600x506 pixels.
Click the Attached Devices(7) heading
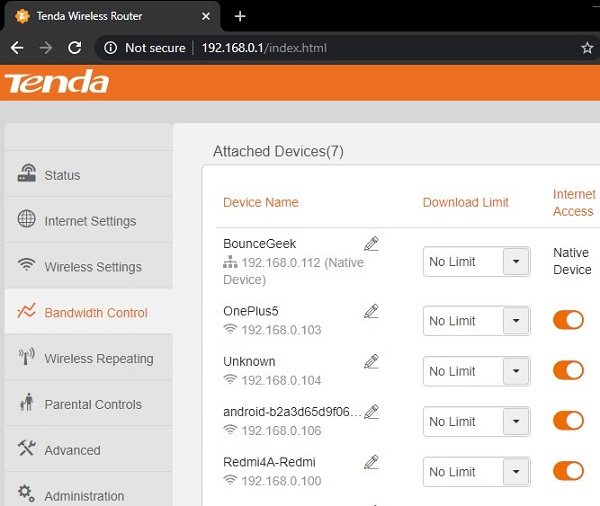pyautogui.click(x=278, y=151)
